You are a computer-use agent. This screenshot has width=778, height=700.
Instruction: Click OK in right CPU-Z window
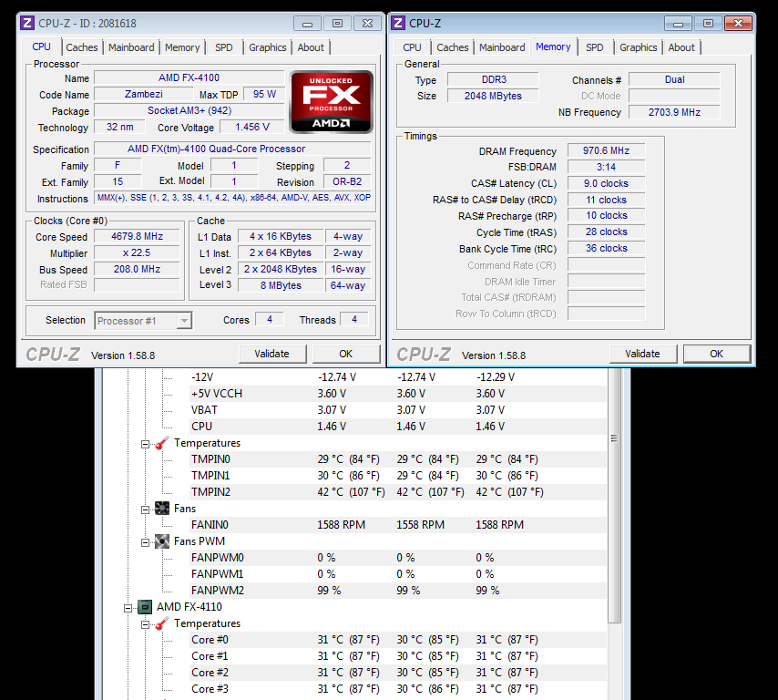[716, 354]
